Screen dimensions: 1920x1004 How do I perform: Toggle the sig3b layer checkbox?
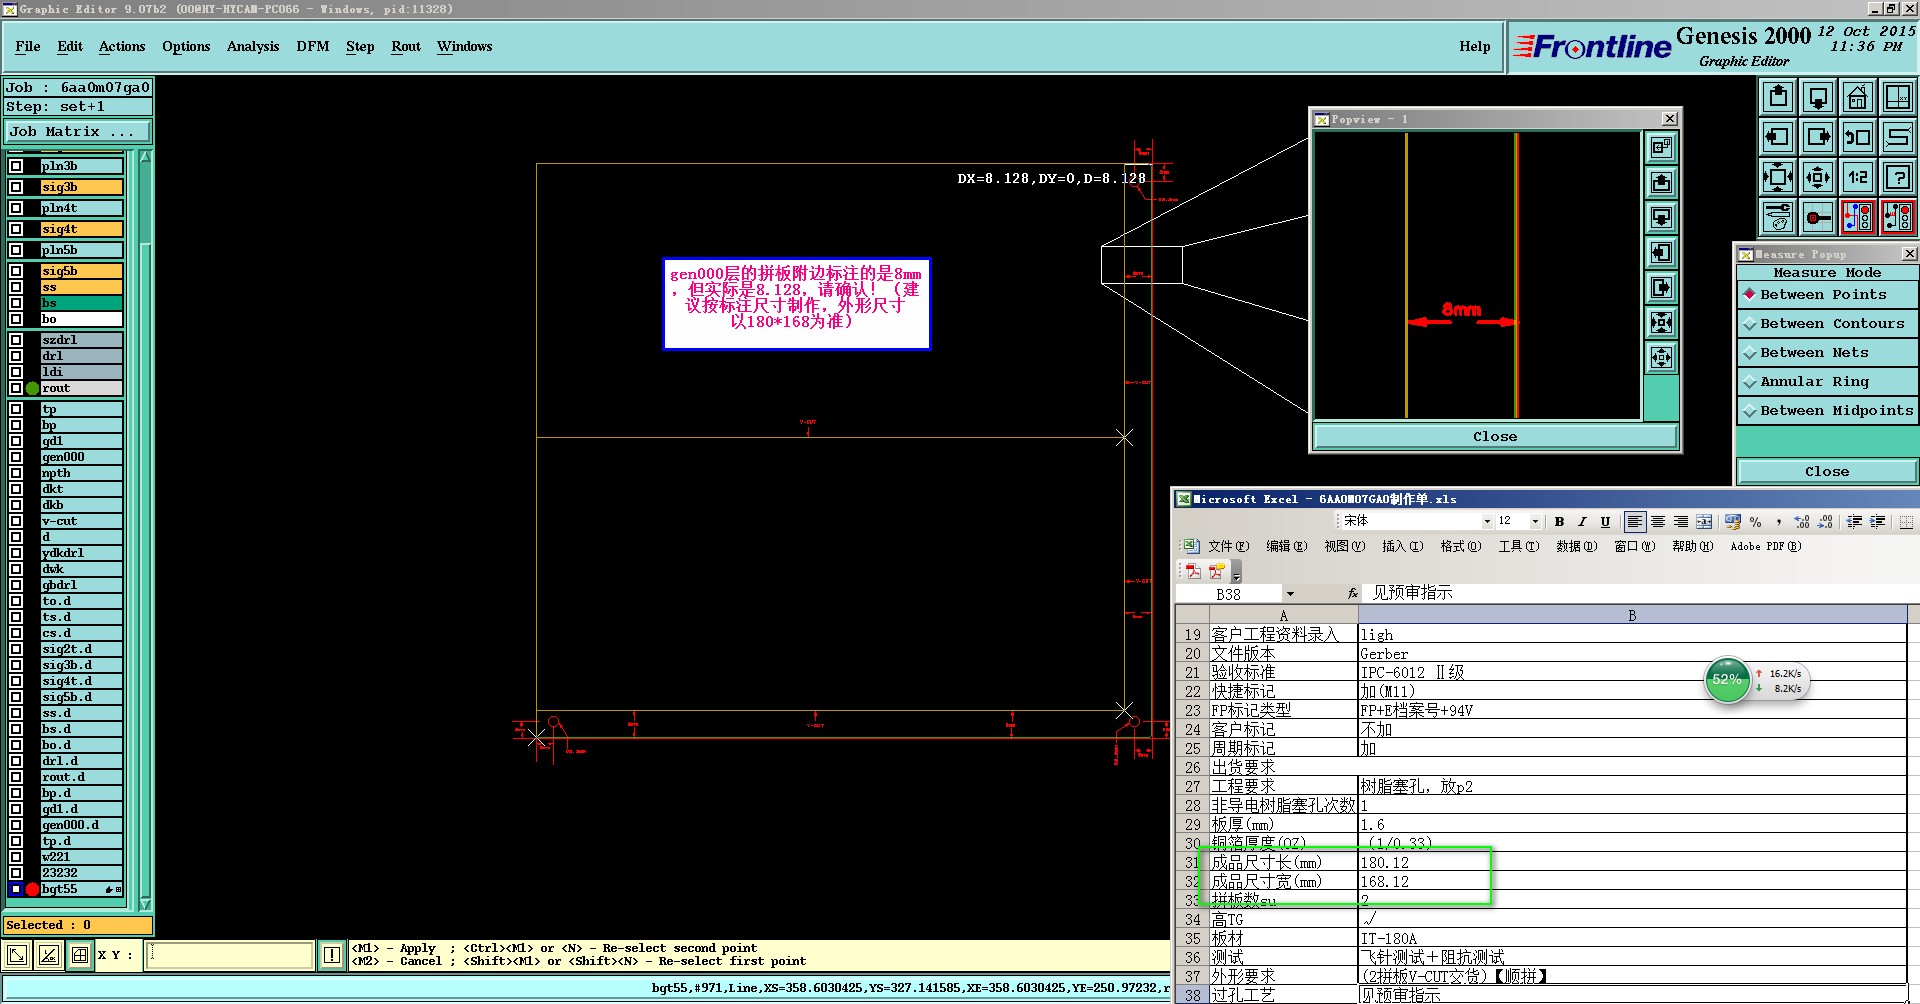coord(16,187)
